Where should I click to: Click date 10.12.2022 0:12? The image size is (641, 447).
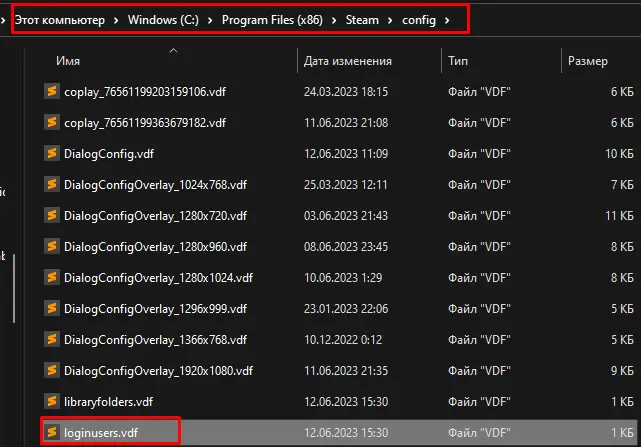point(343,340)
